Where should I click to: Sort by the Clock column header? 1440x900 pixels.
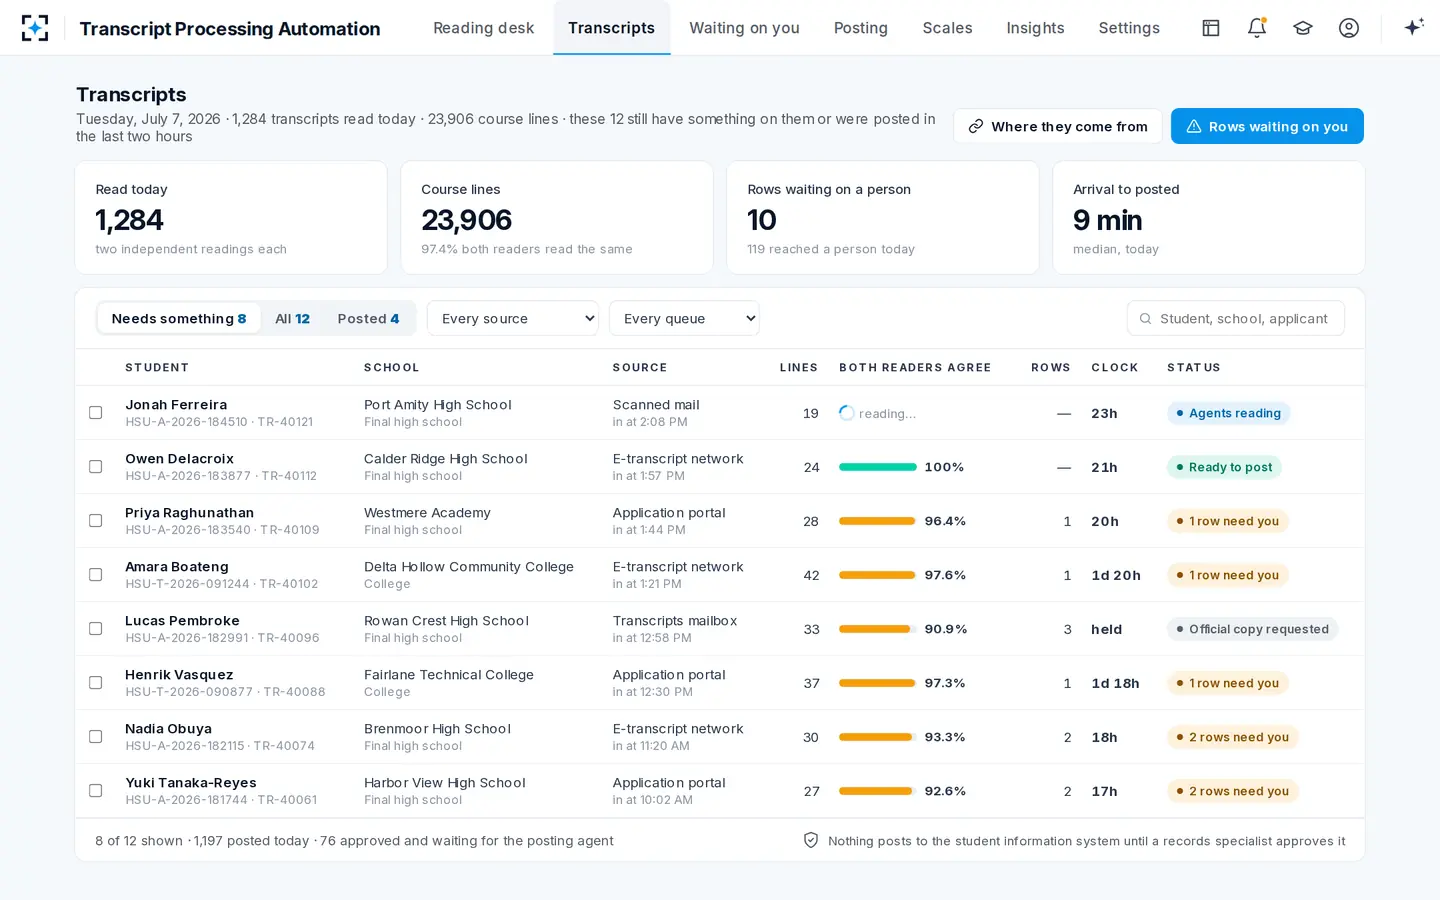point(1115,368)
